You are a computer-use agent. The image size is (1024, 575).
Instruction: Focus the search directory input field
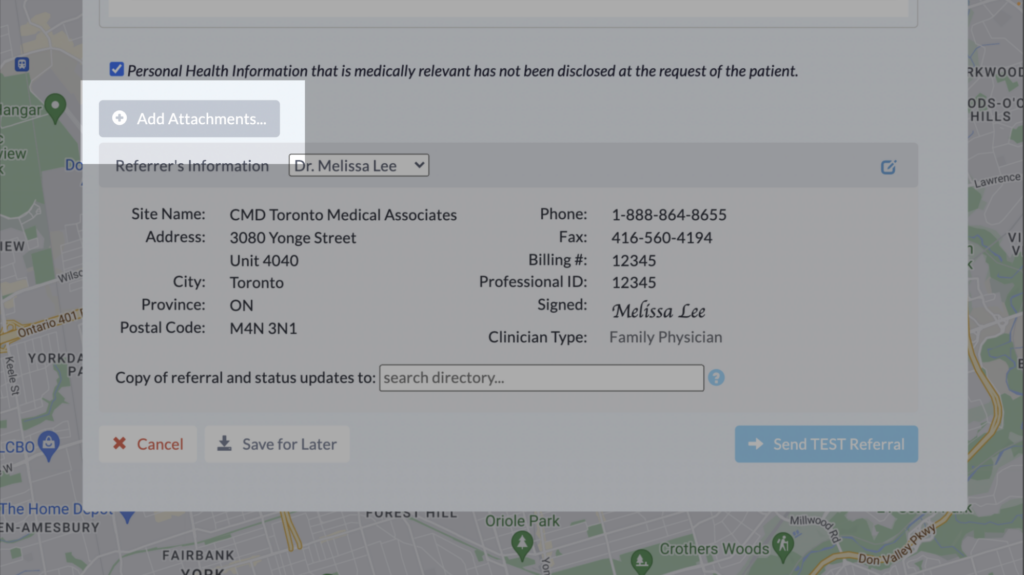(541, 378)
